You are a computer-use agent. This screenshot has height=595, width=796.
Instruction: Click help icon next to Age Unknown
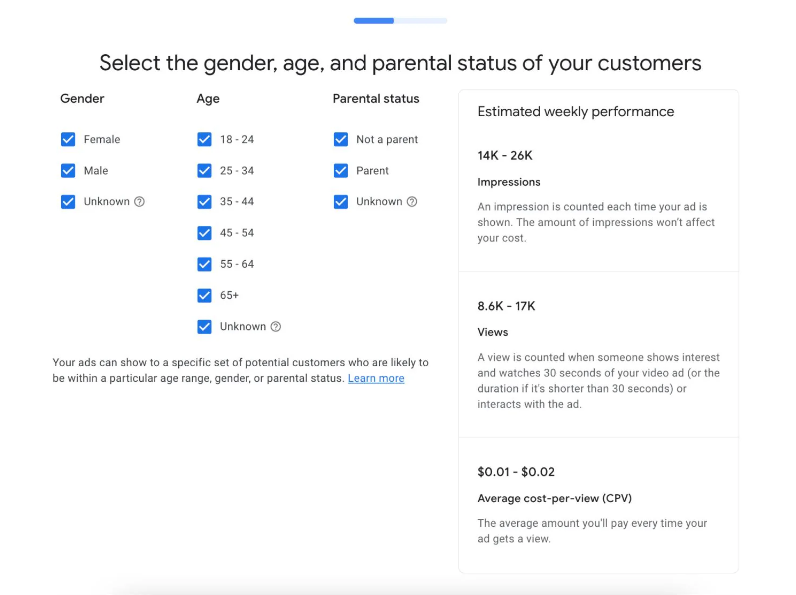pos(276,327)
